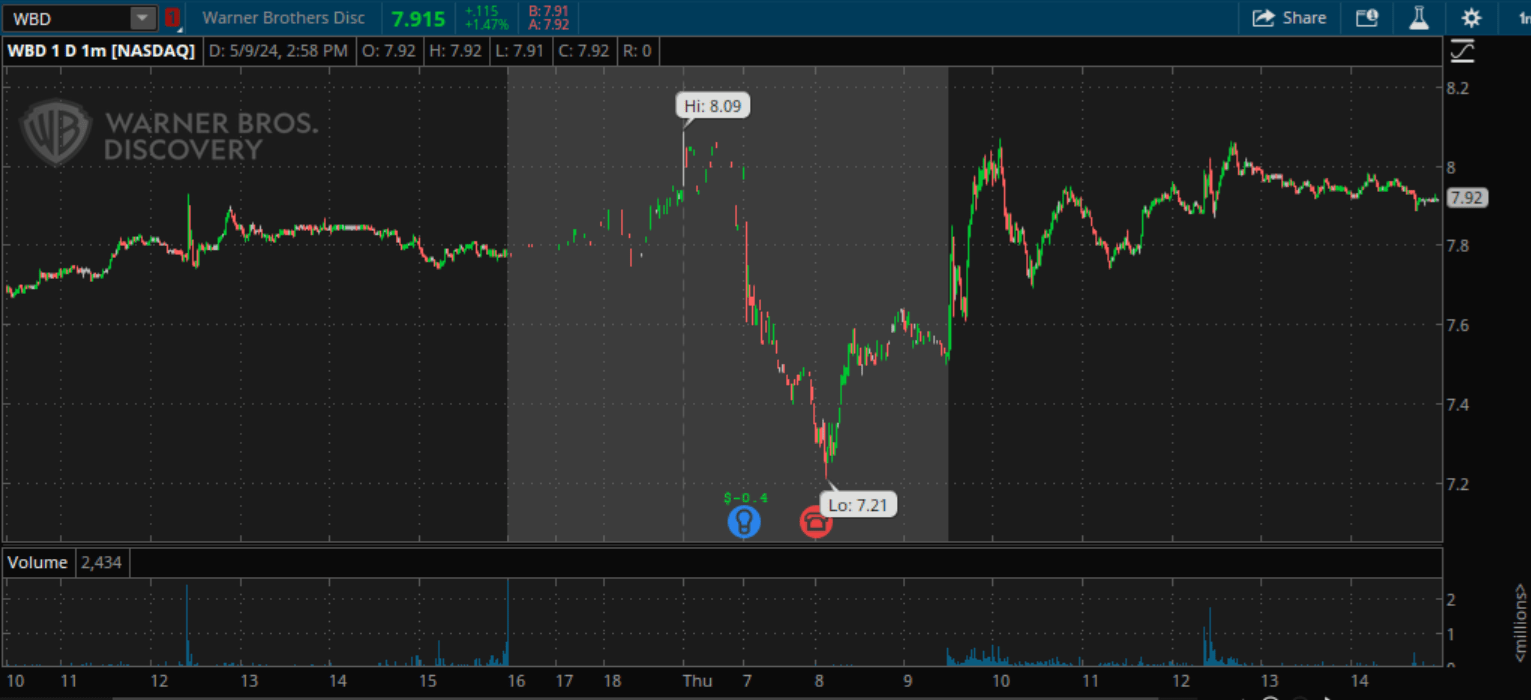
Task: Click the +.115 net change value
Action: point(482,11)
